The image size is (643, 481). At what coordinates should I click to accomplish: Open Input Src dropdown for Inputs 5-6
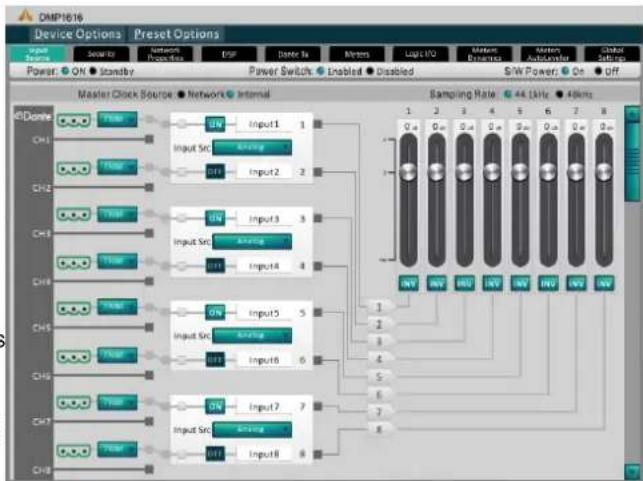(252, 335)
